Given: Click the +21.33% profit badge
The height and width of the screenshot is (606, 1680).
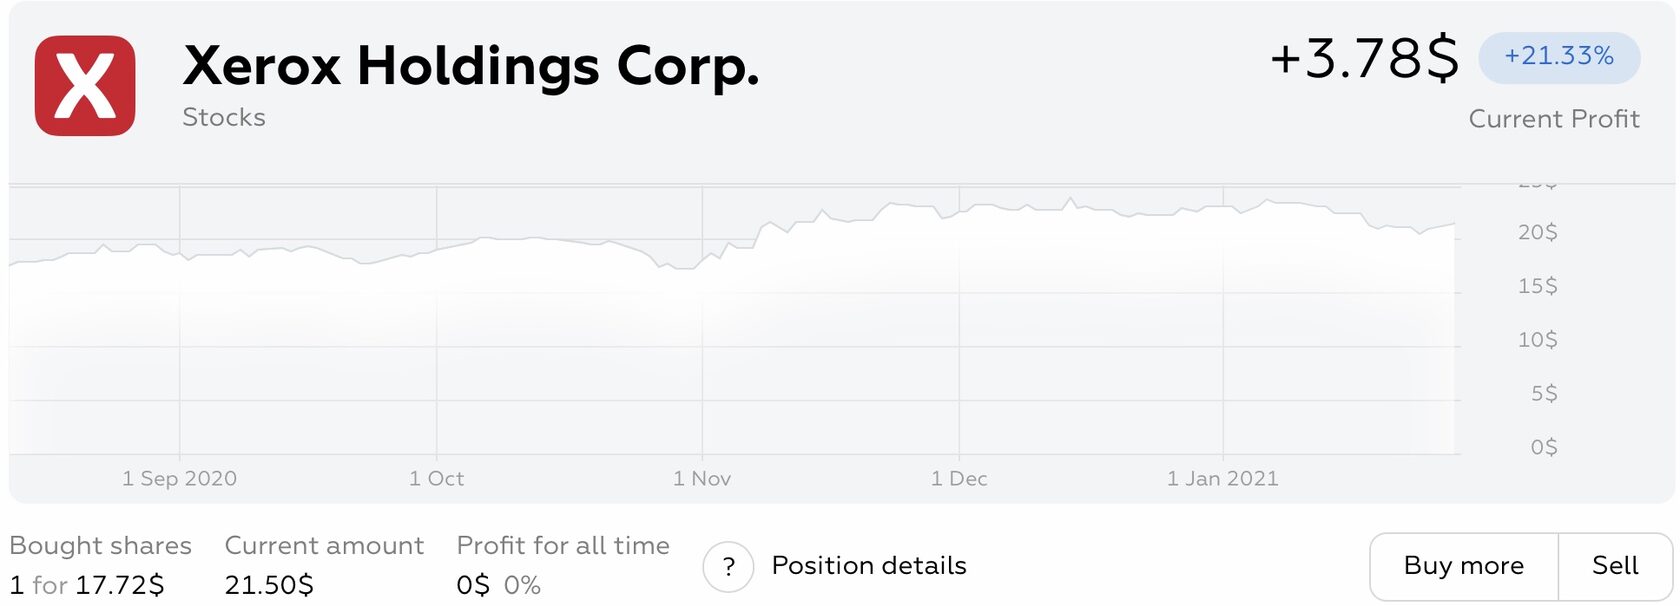Looking at the screenshot, I should (x=1559, y=57).
